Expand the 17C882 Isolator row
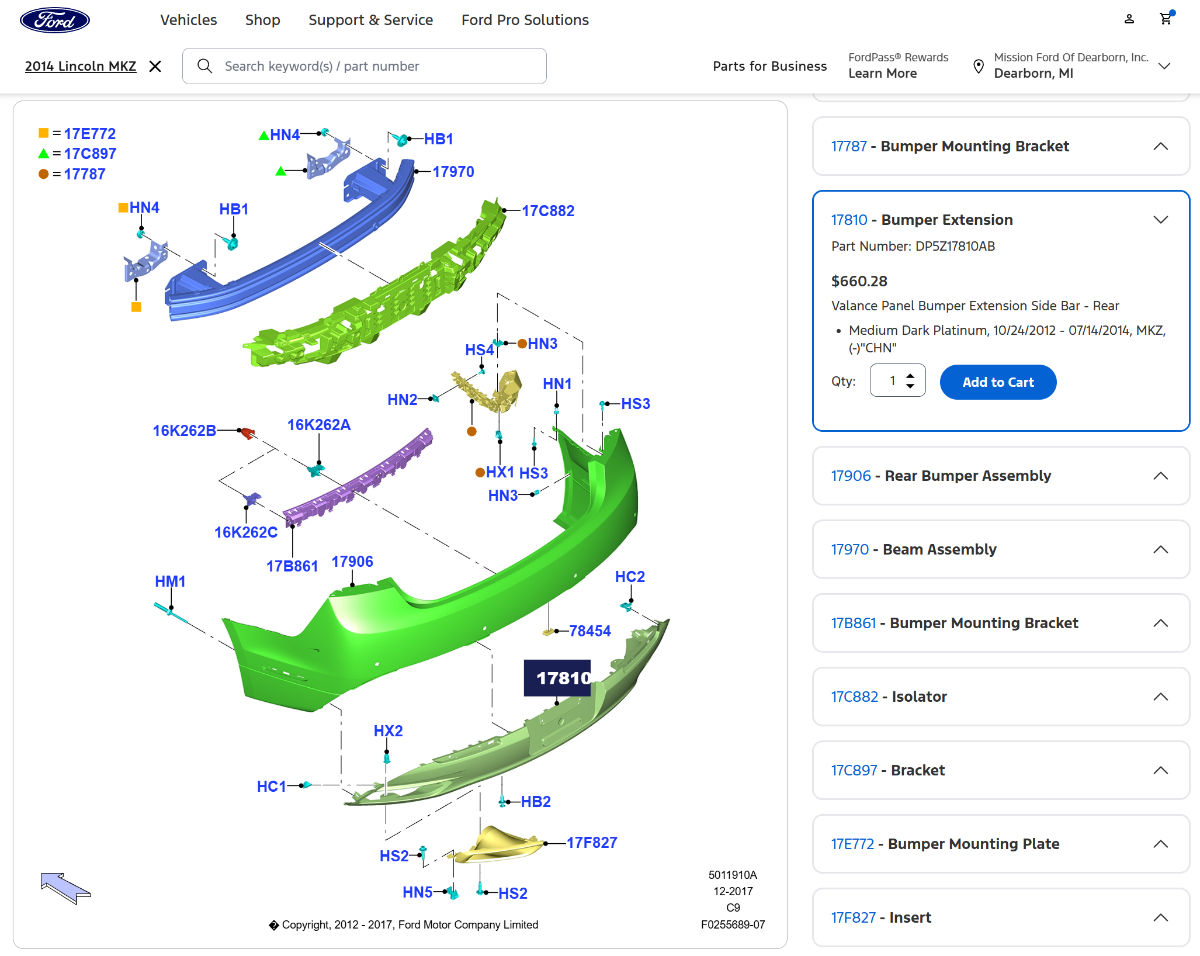 click(x=1160, y=697)
